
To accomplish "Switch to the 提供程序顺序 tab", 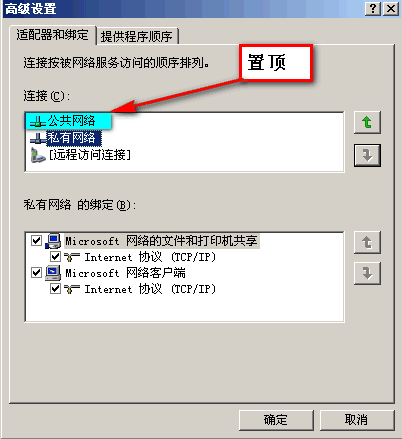I will point(137,36).
